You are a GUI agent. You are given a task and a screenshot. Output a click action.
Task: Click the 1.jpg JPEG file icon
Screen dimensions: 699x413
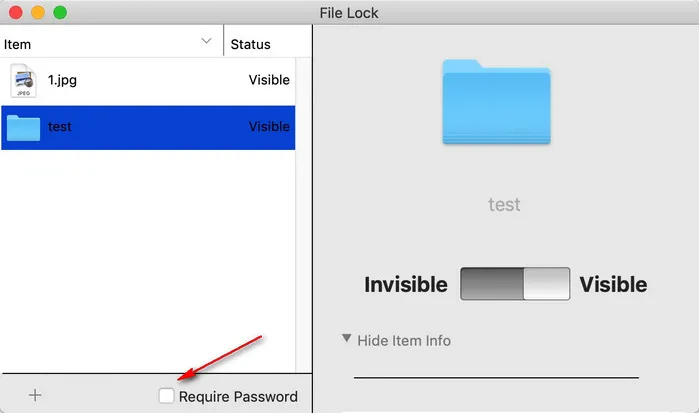(23, 80)
